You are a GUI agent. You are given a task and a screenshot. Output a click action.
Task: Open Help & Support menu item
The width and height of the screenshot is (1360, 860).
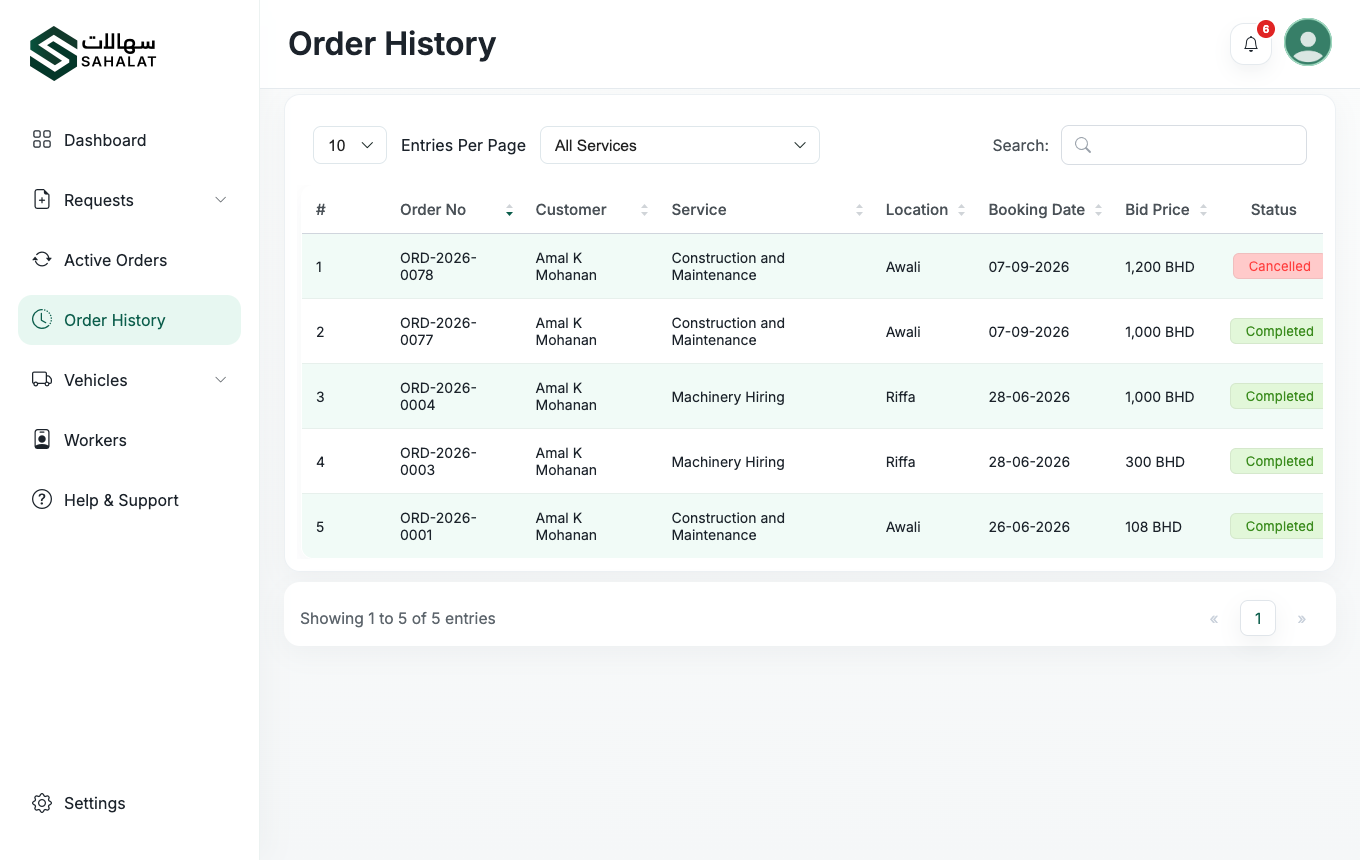(x=130, y=500)
